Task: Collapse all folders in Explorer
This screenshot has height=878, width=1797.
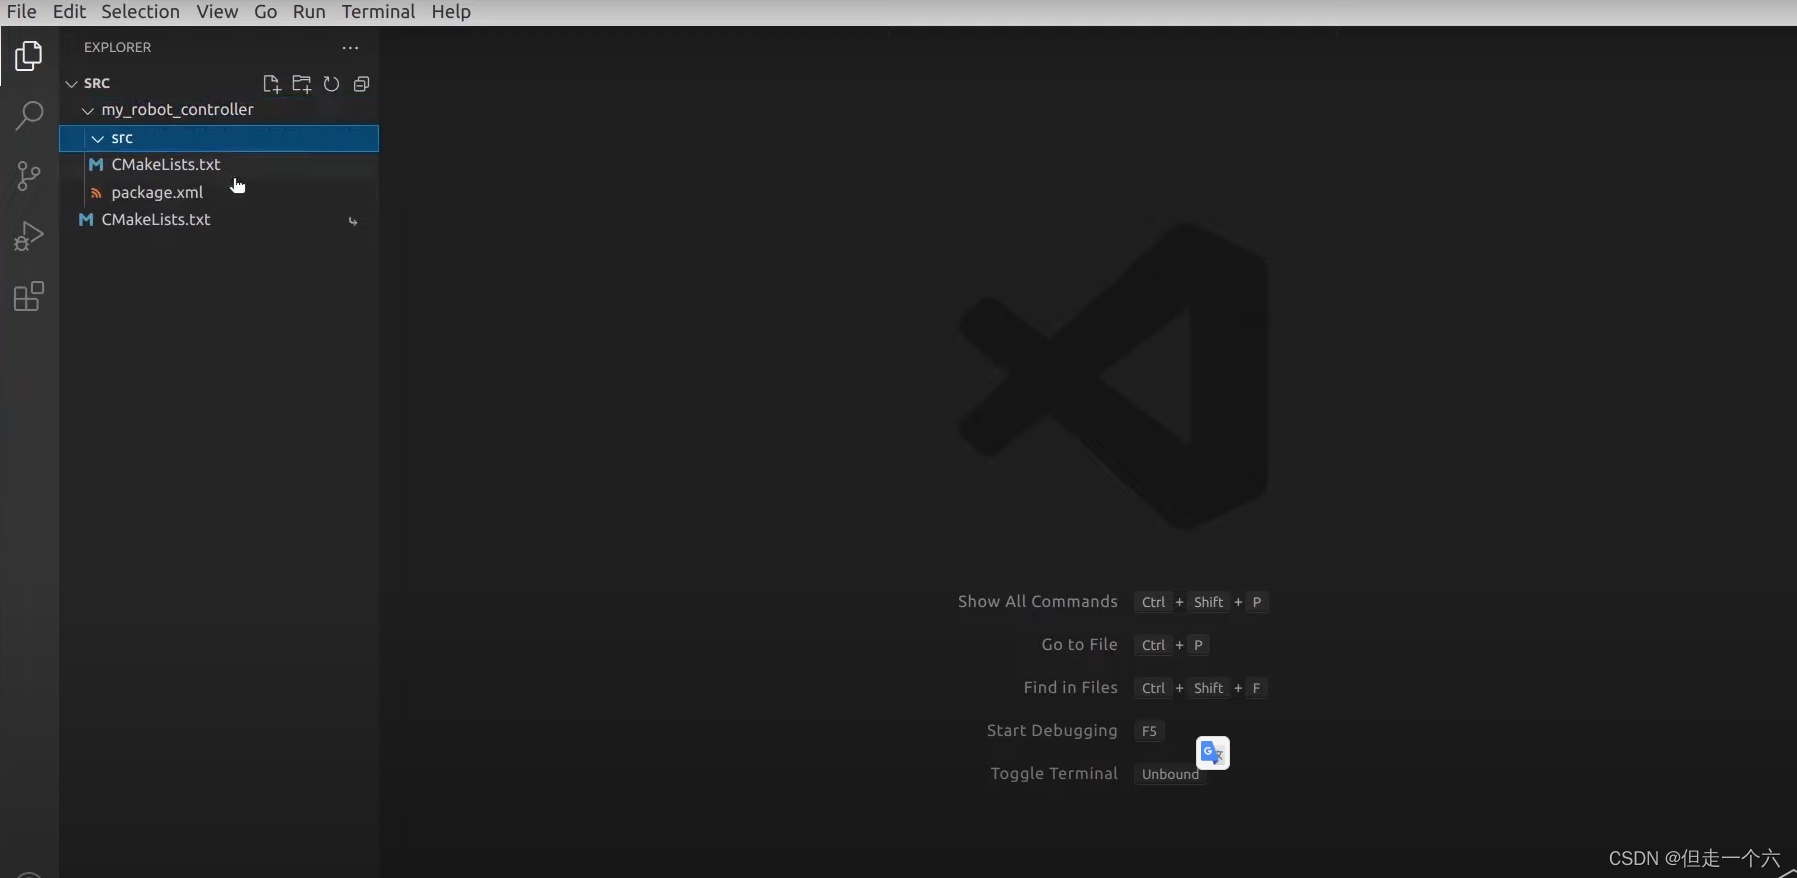Action: [361, 84]
